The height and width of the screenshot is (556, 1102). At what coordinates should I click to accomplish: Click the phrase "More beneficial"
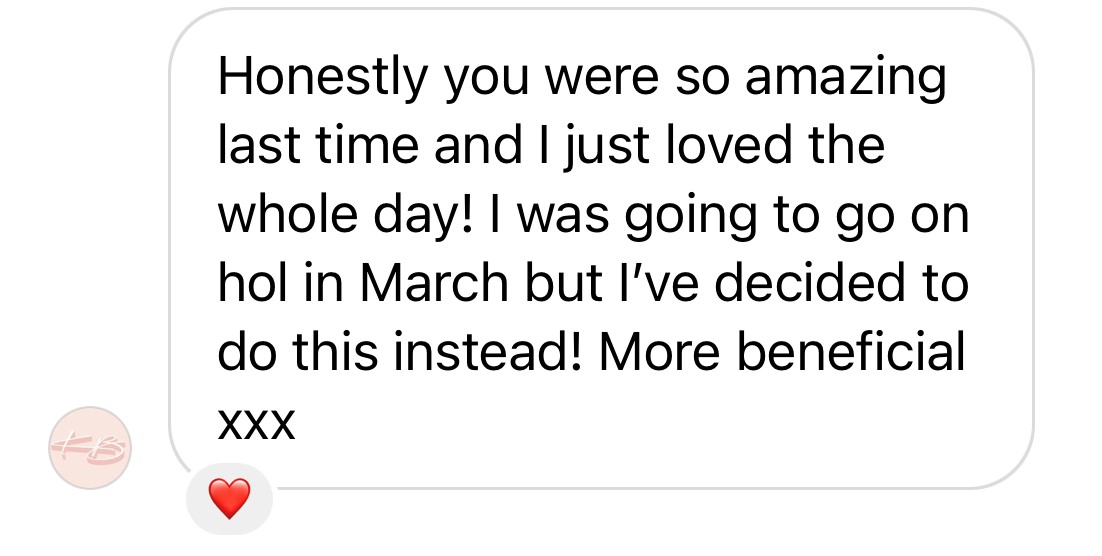tap(783, 355)
